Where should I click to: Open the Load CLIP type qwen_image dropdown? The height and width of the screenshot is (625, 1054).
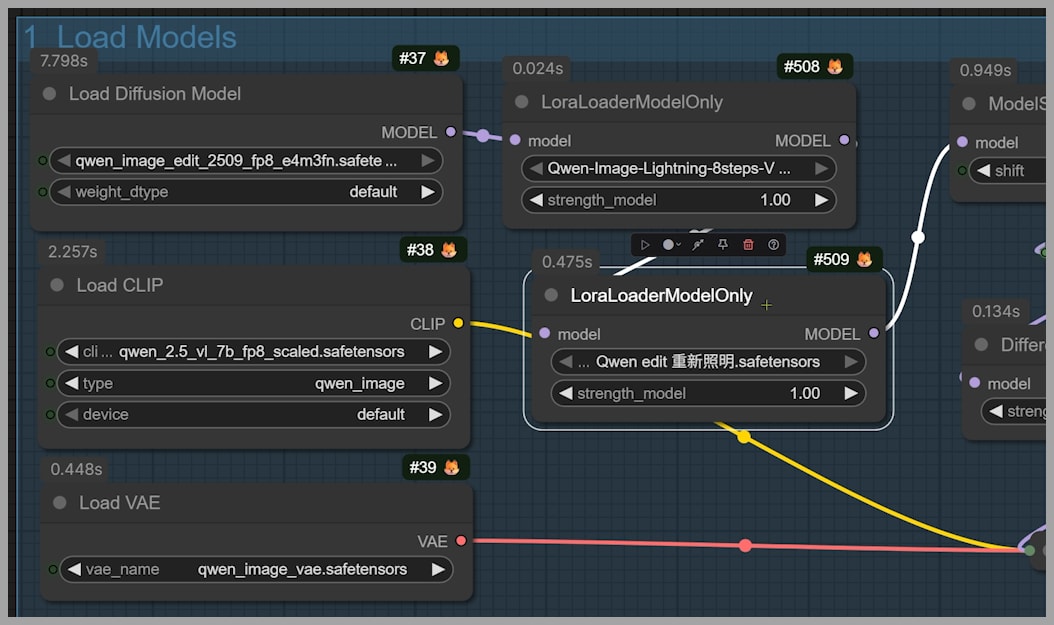(x=253, y=383)
